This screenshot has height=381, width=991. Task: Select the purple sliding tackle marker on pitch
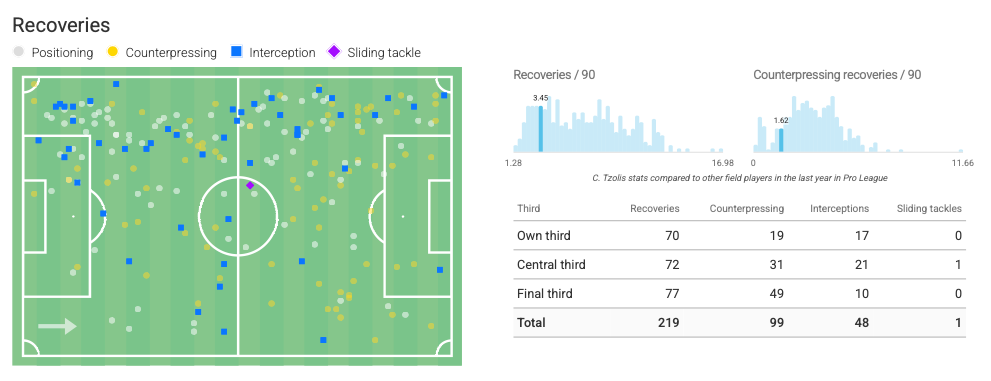pyautogui.click(x=250, y=185)
